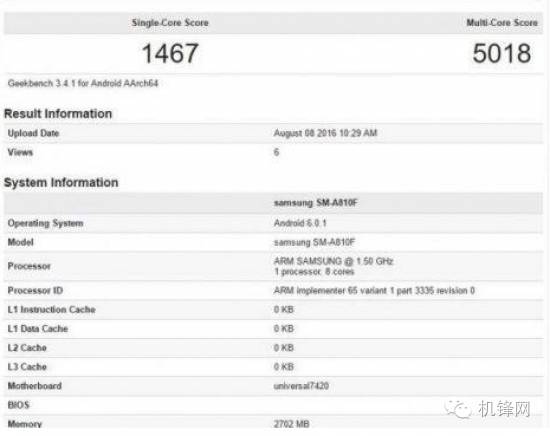Click the L1 Instruction Cache label
Image resolution: width=550 pixels, height=436 pixels.
coord(52,310)
